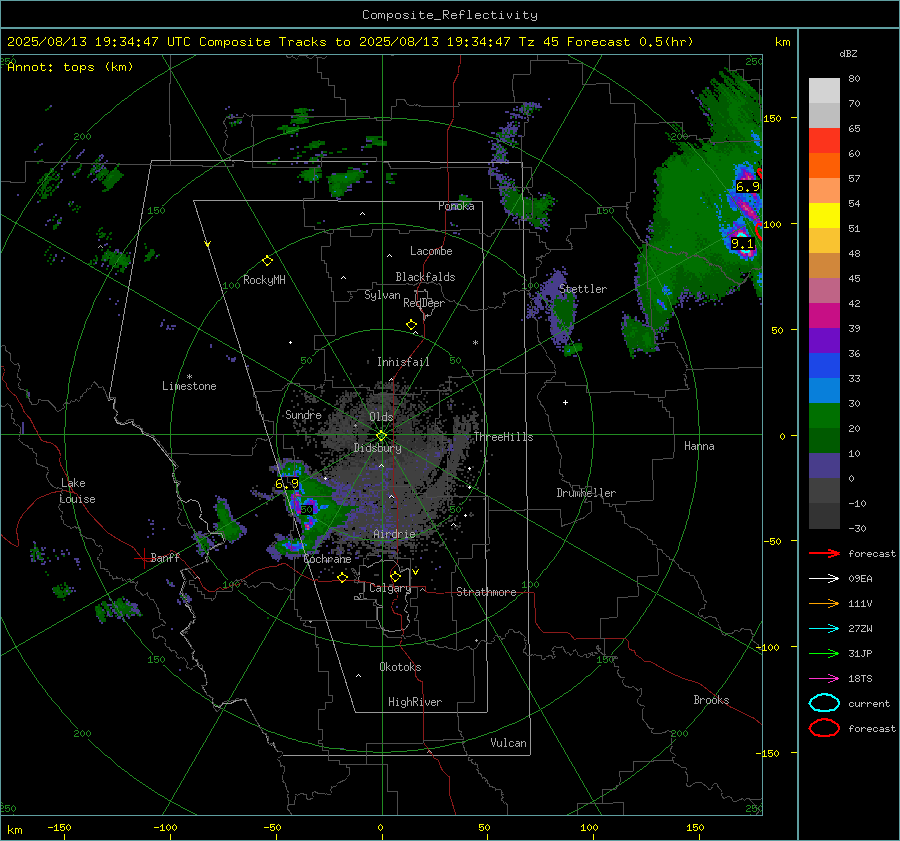Click the Calgary city label
Image resolution: width=900 pixels, height=841 pixels.
(390, 588)
